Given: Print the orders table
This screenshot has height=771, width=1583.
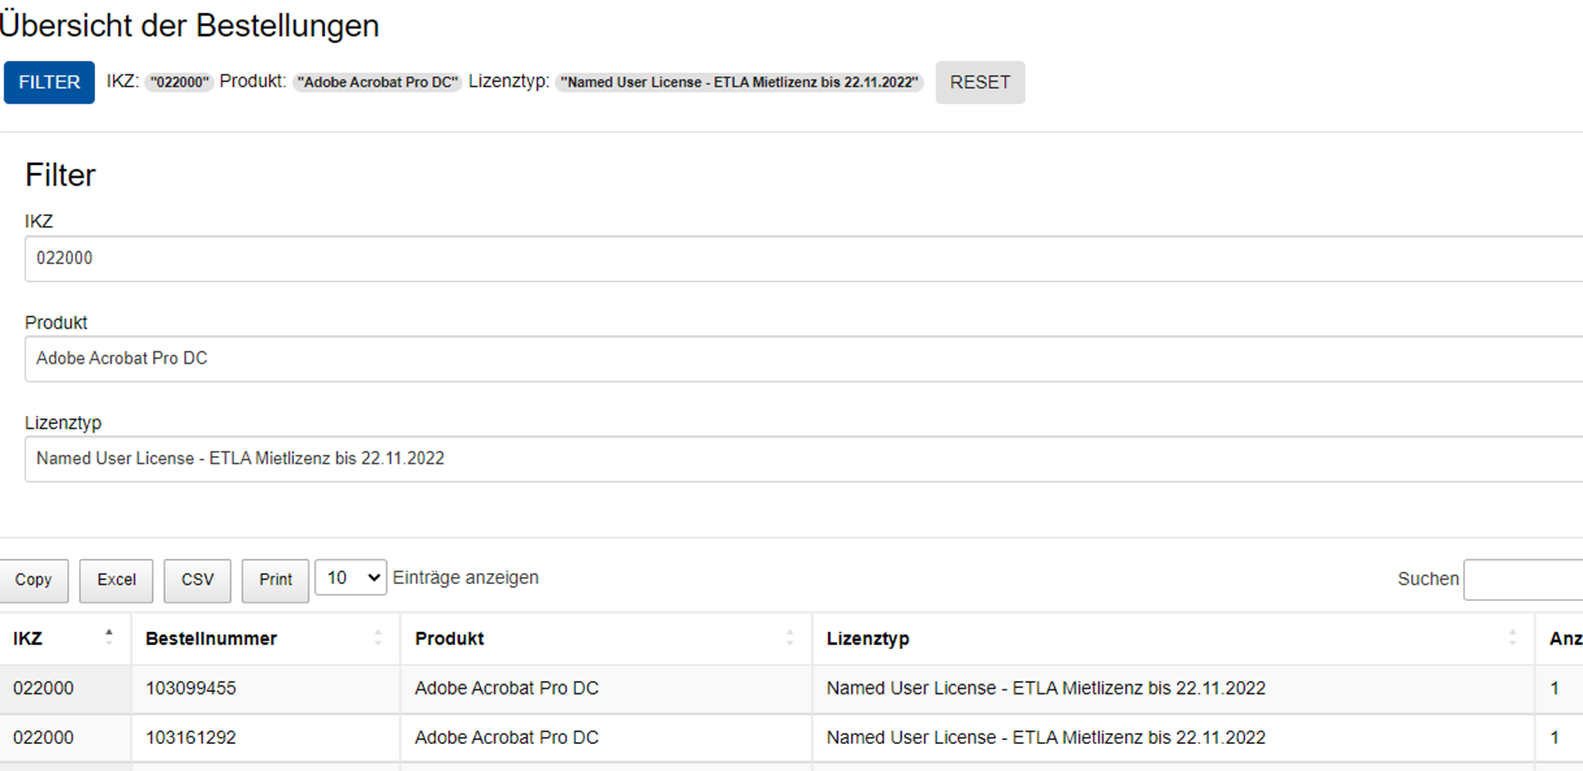Looking at the screenshot, I should click(x=275, y=580).
